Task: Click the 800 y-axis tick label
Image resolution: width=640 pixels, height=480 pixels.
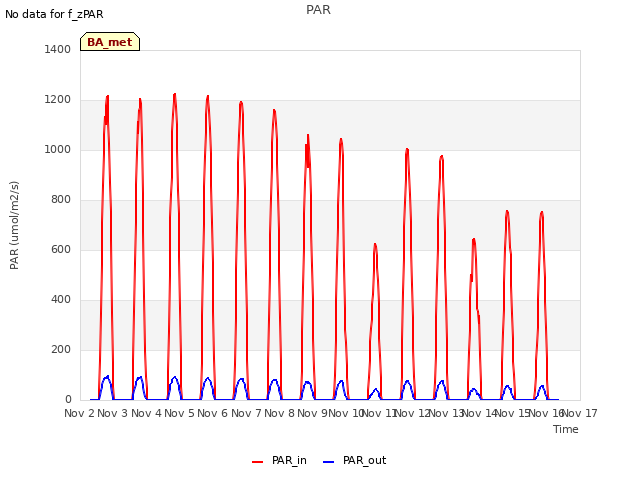Action: coord(61,200)
